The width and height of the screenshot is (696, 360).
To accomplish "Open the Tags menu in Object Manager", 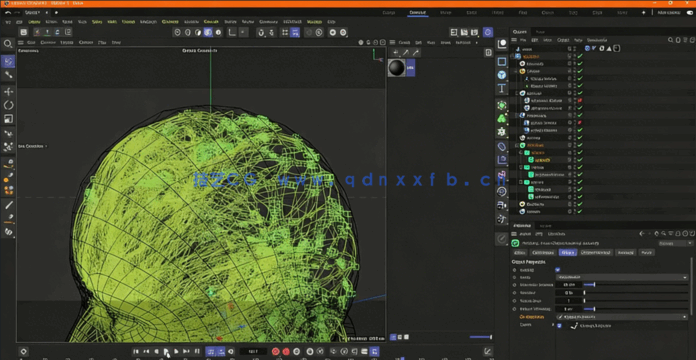I will (x=578, y=40).
